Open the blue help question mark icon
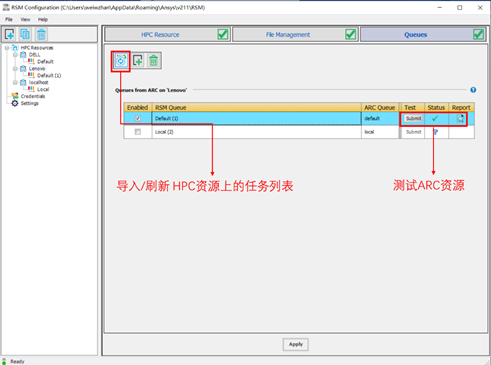 pyautogui.click(x=473, y=90)
